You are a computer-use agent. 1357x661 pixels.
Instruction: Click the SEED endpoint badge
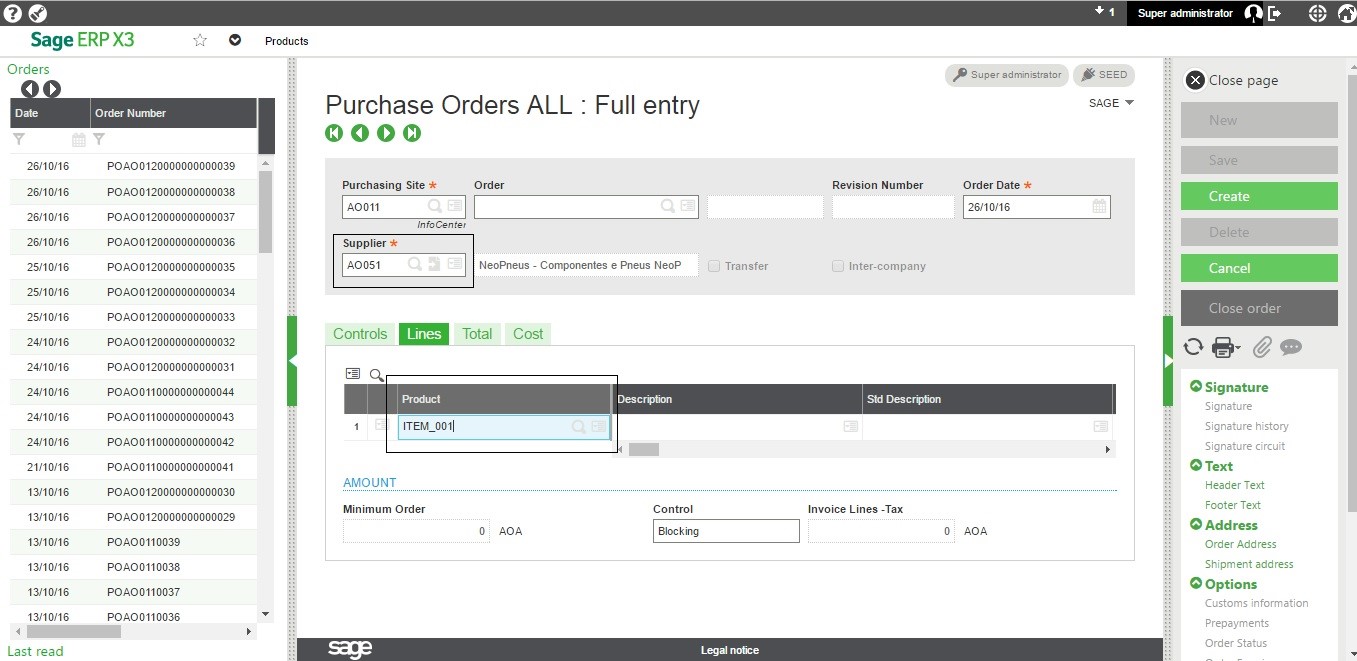[x=1104, y=75]
